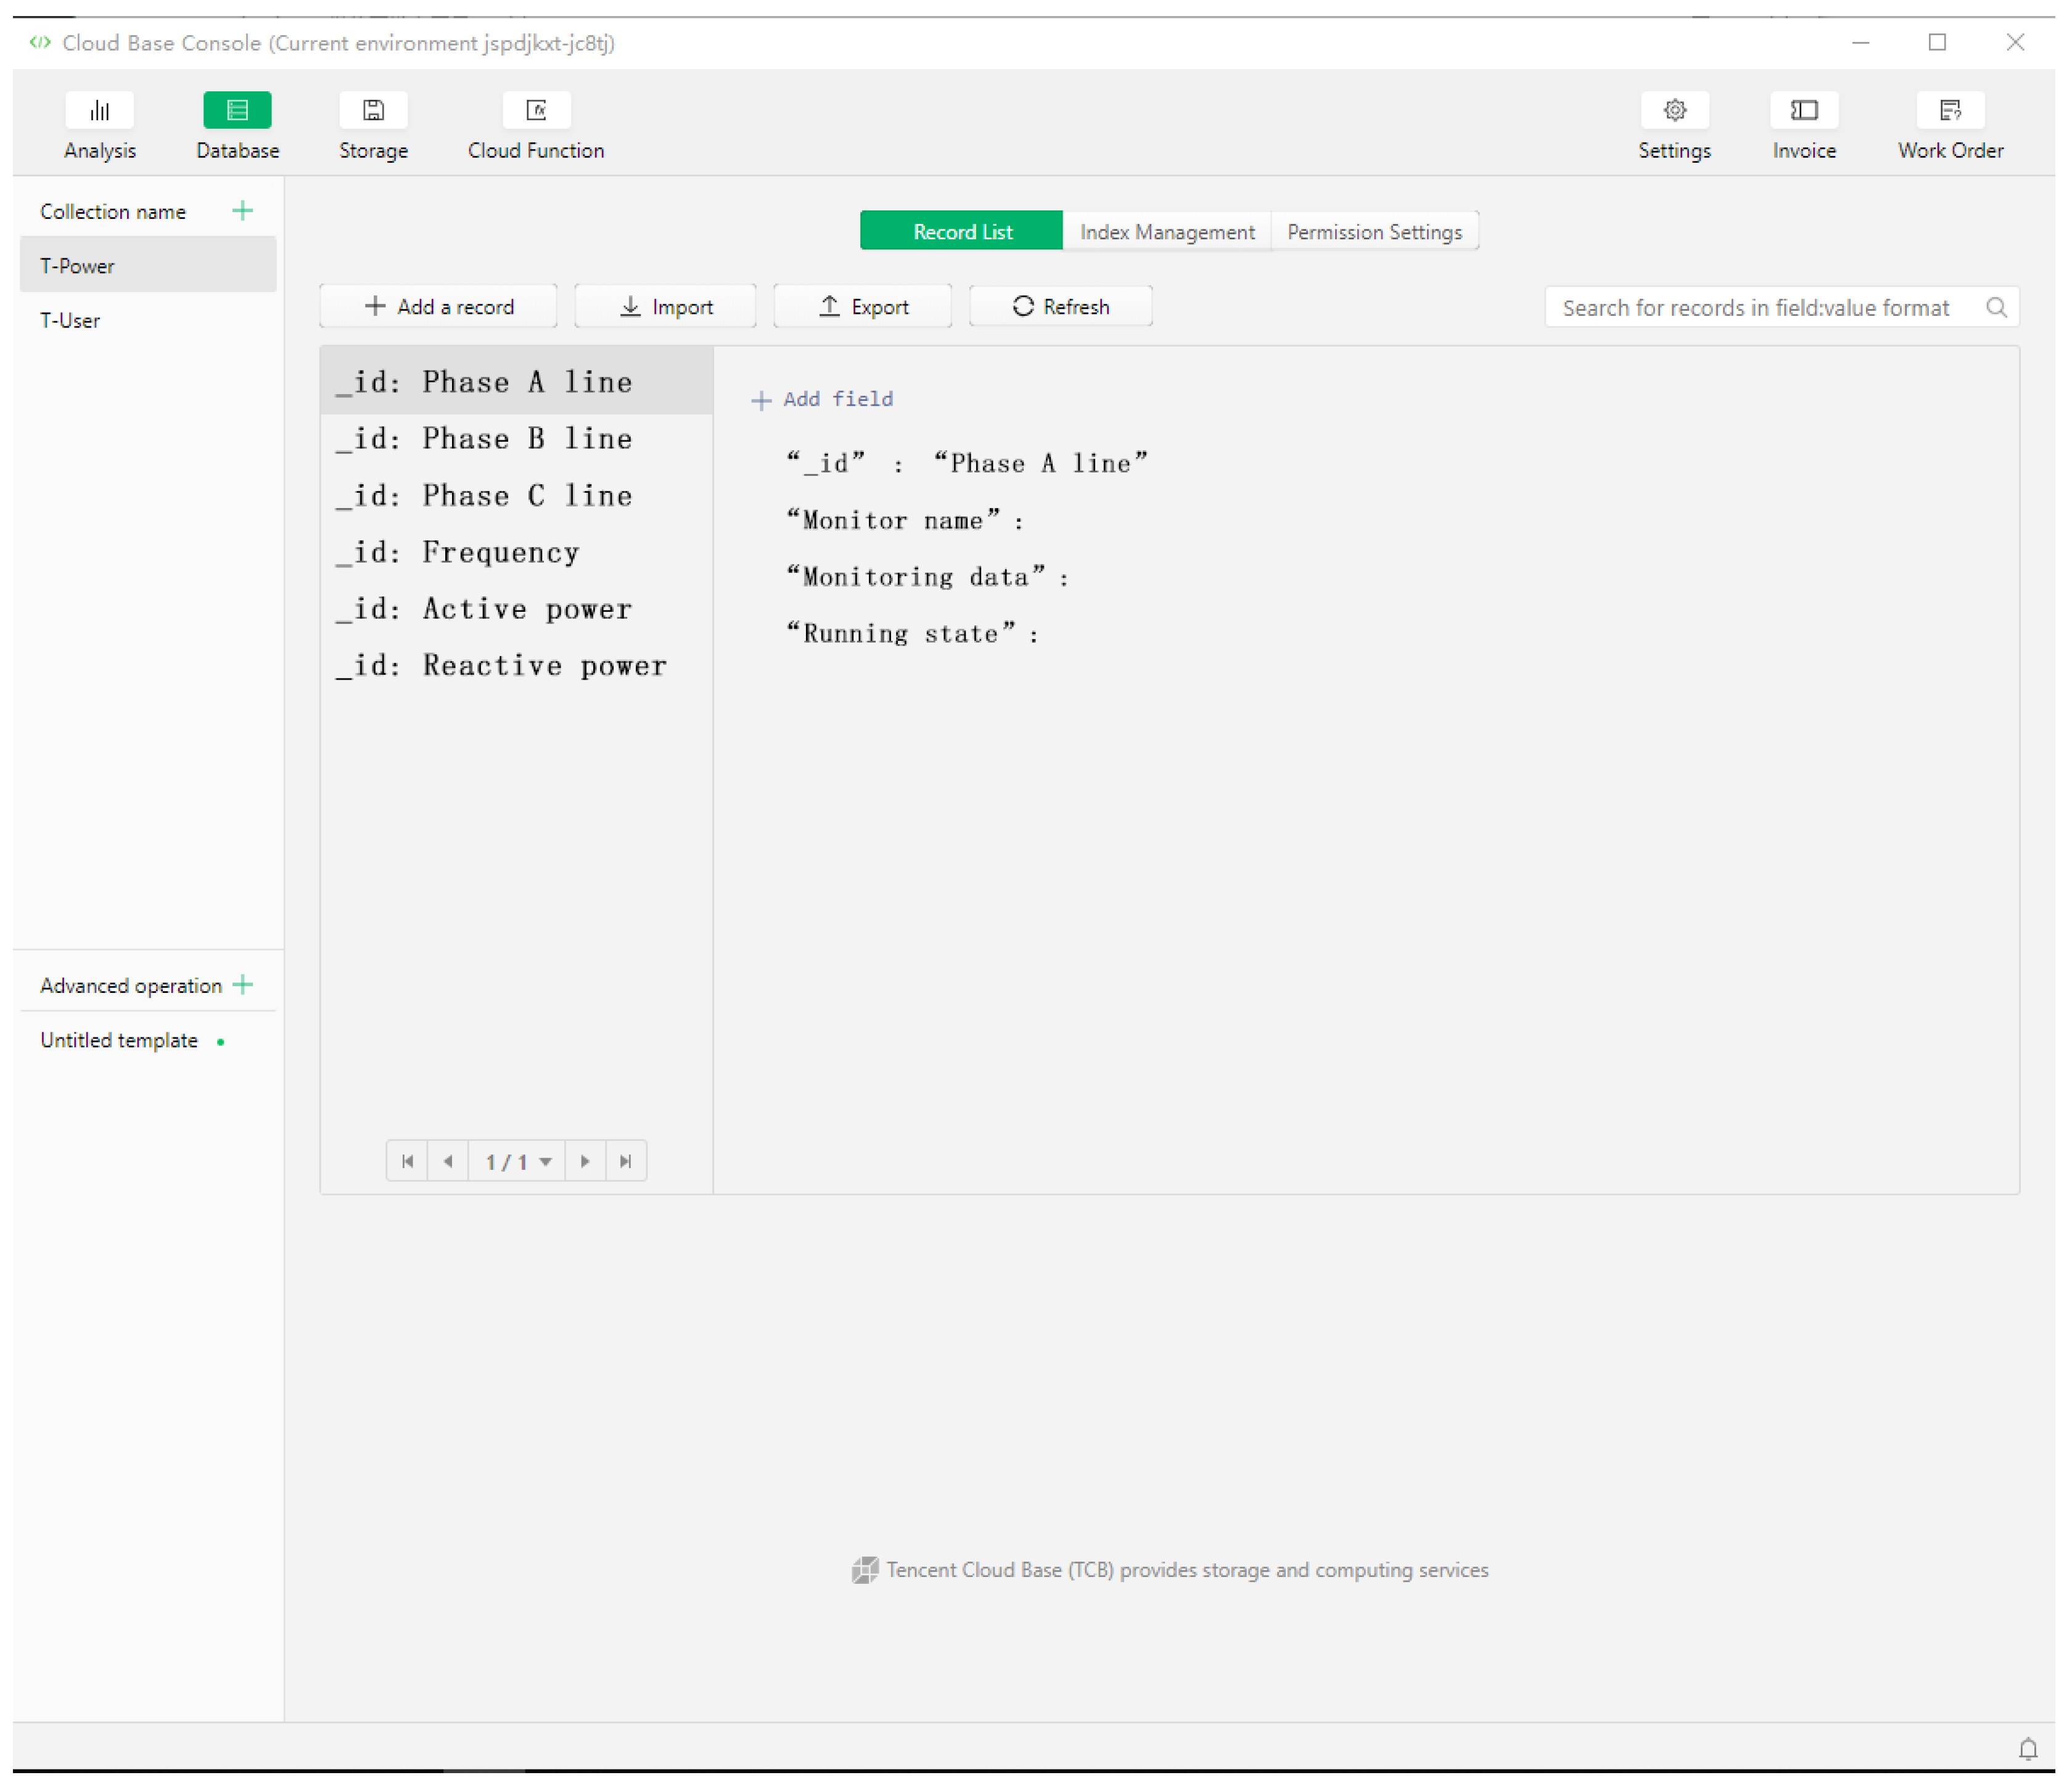Viewport: 2072px width, 1783px height.
Task: Open the Settings gear icon
Action: point(1674,110)
